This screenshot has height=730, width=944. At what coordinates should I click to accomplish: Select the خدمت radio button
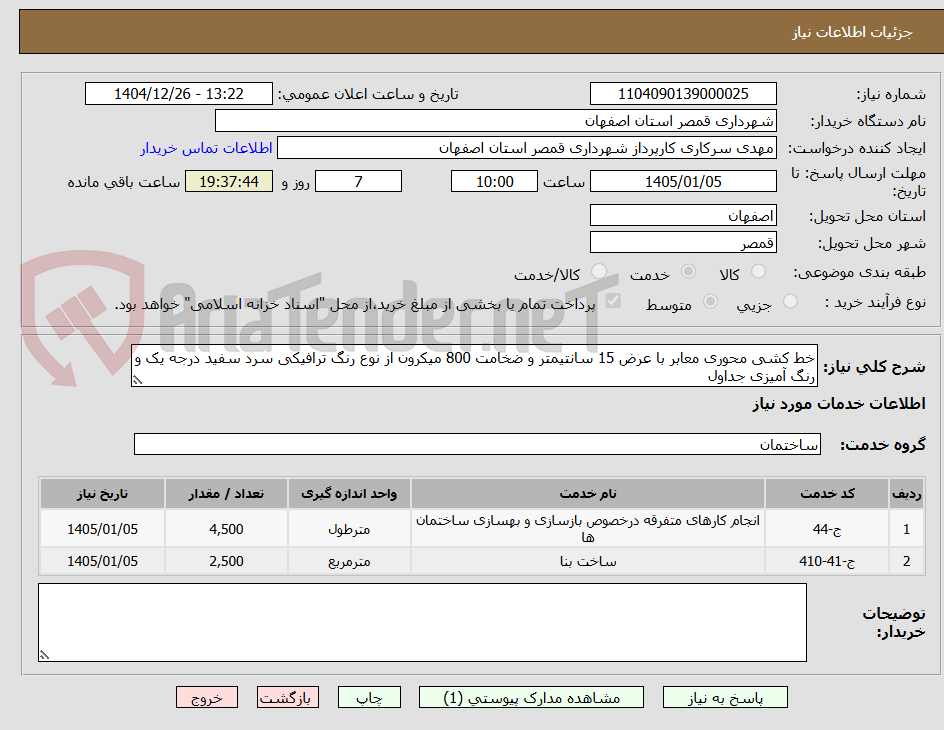[688, 272]
